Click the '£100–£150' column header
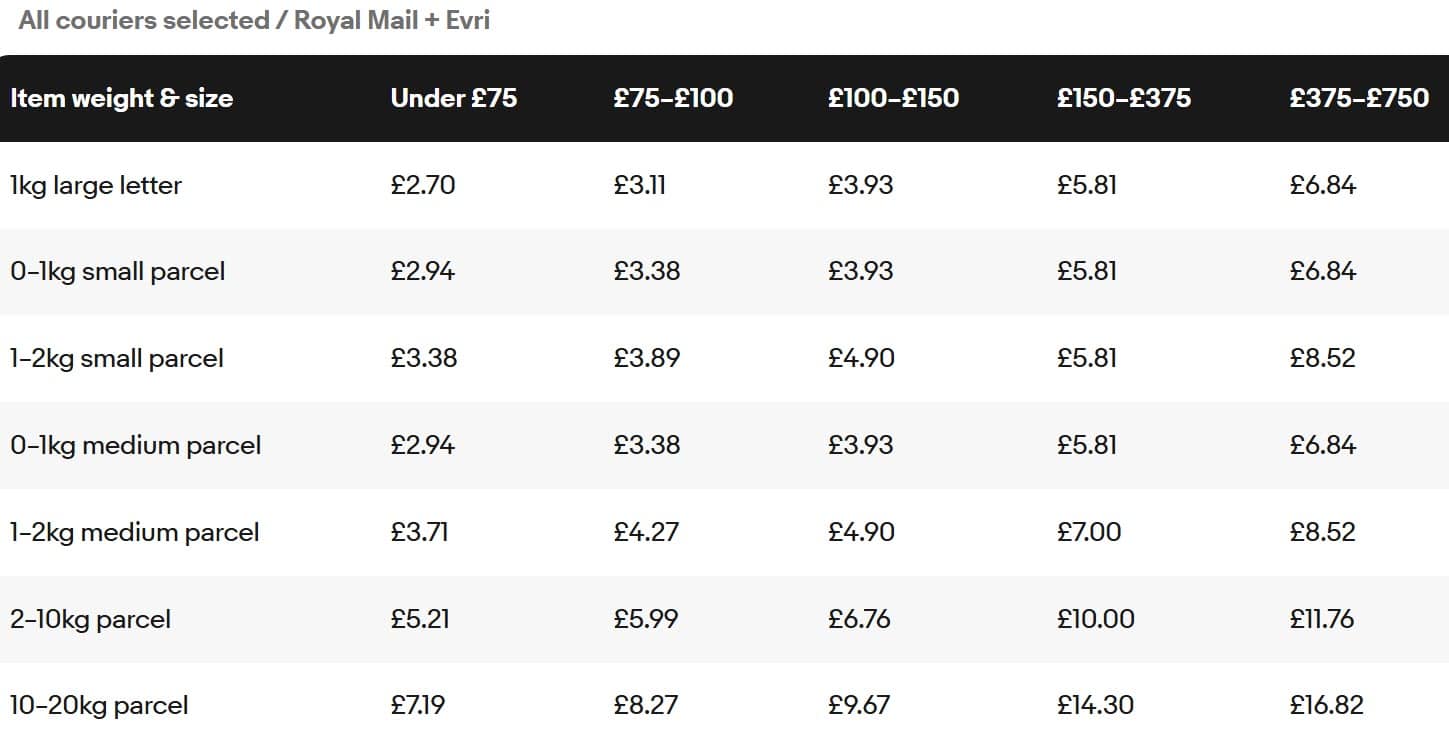This screenshot has width=1449, height=747. tap(893, 98)
